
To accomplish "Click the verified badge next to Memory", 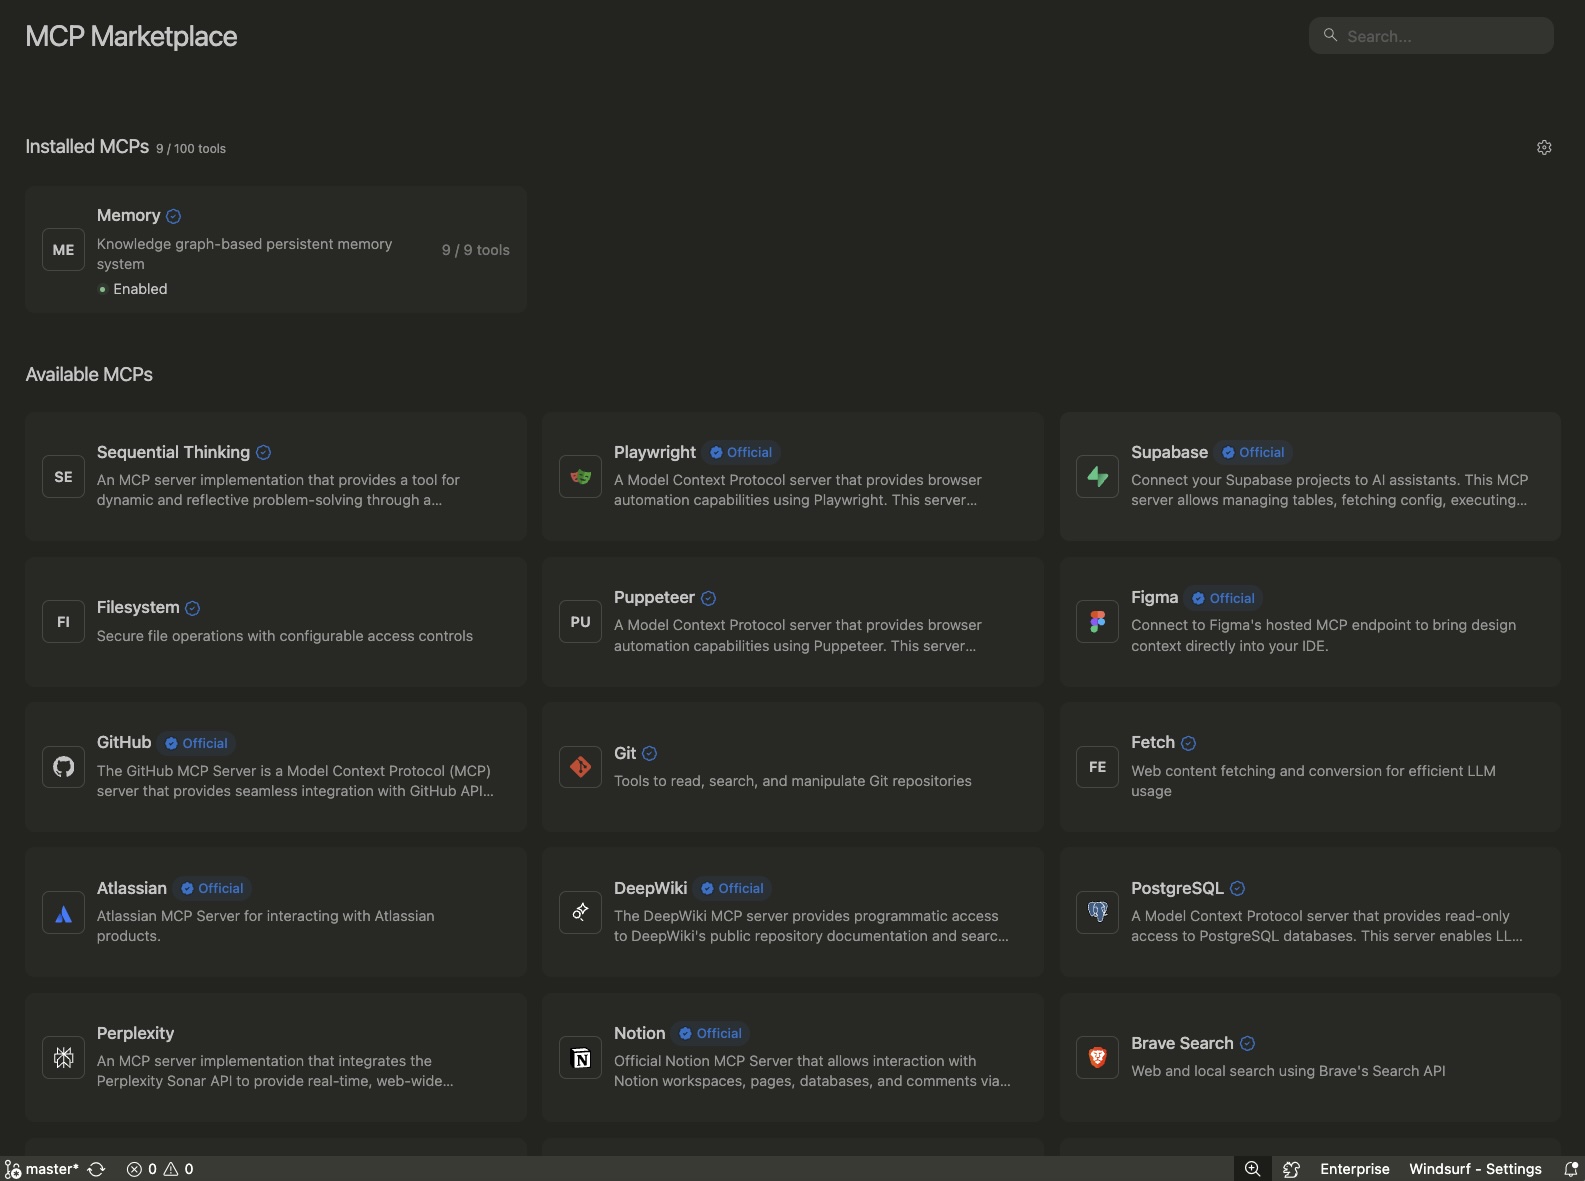I will point(173,216).
